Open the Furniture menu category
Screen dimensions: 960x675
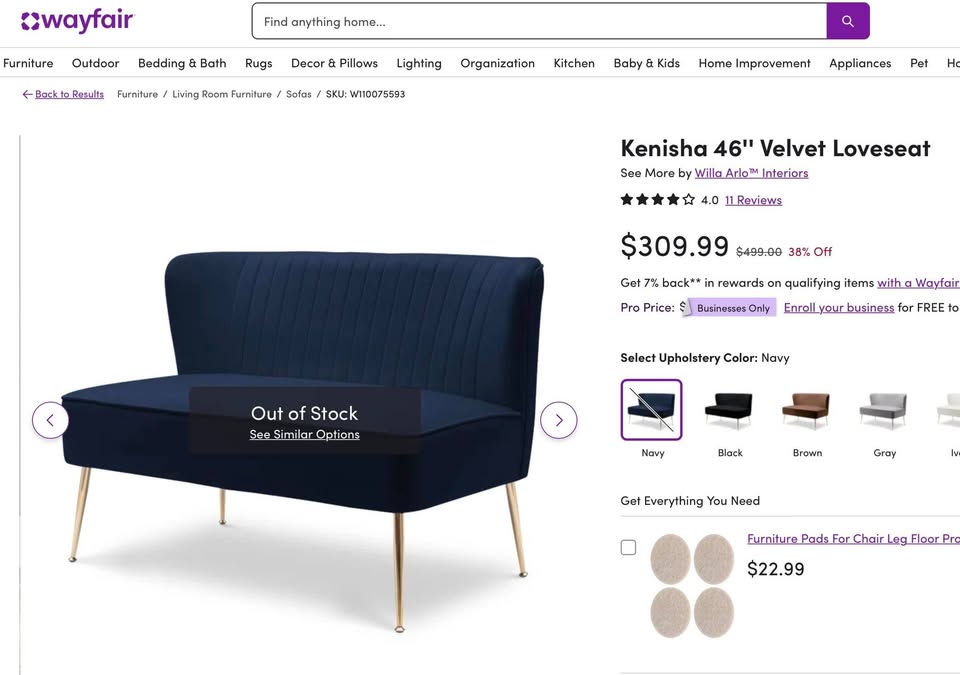(28, 63)
